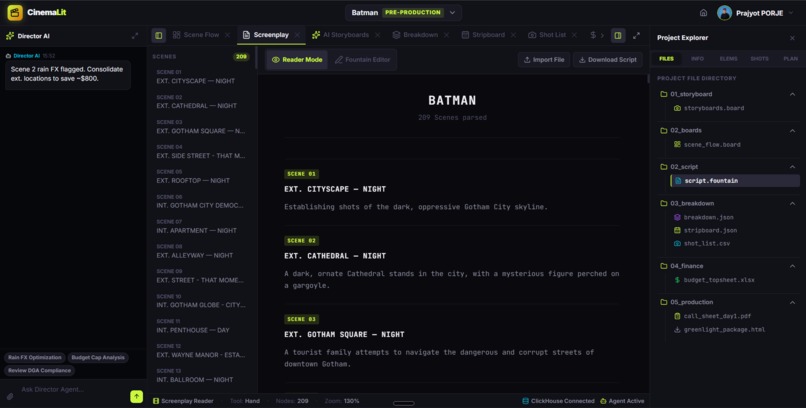Viewport: 806px width, 408px height.
Task: Click Rain FX Optimization suggestion
Action: point(34,358)
